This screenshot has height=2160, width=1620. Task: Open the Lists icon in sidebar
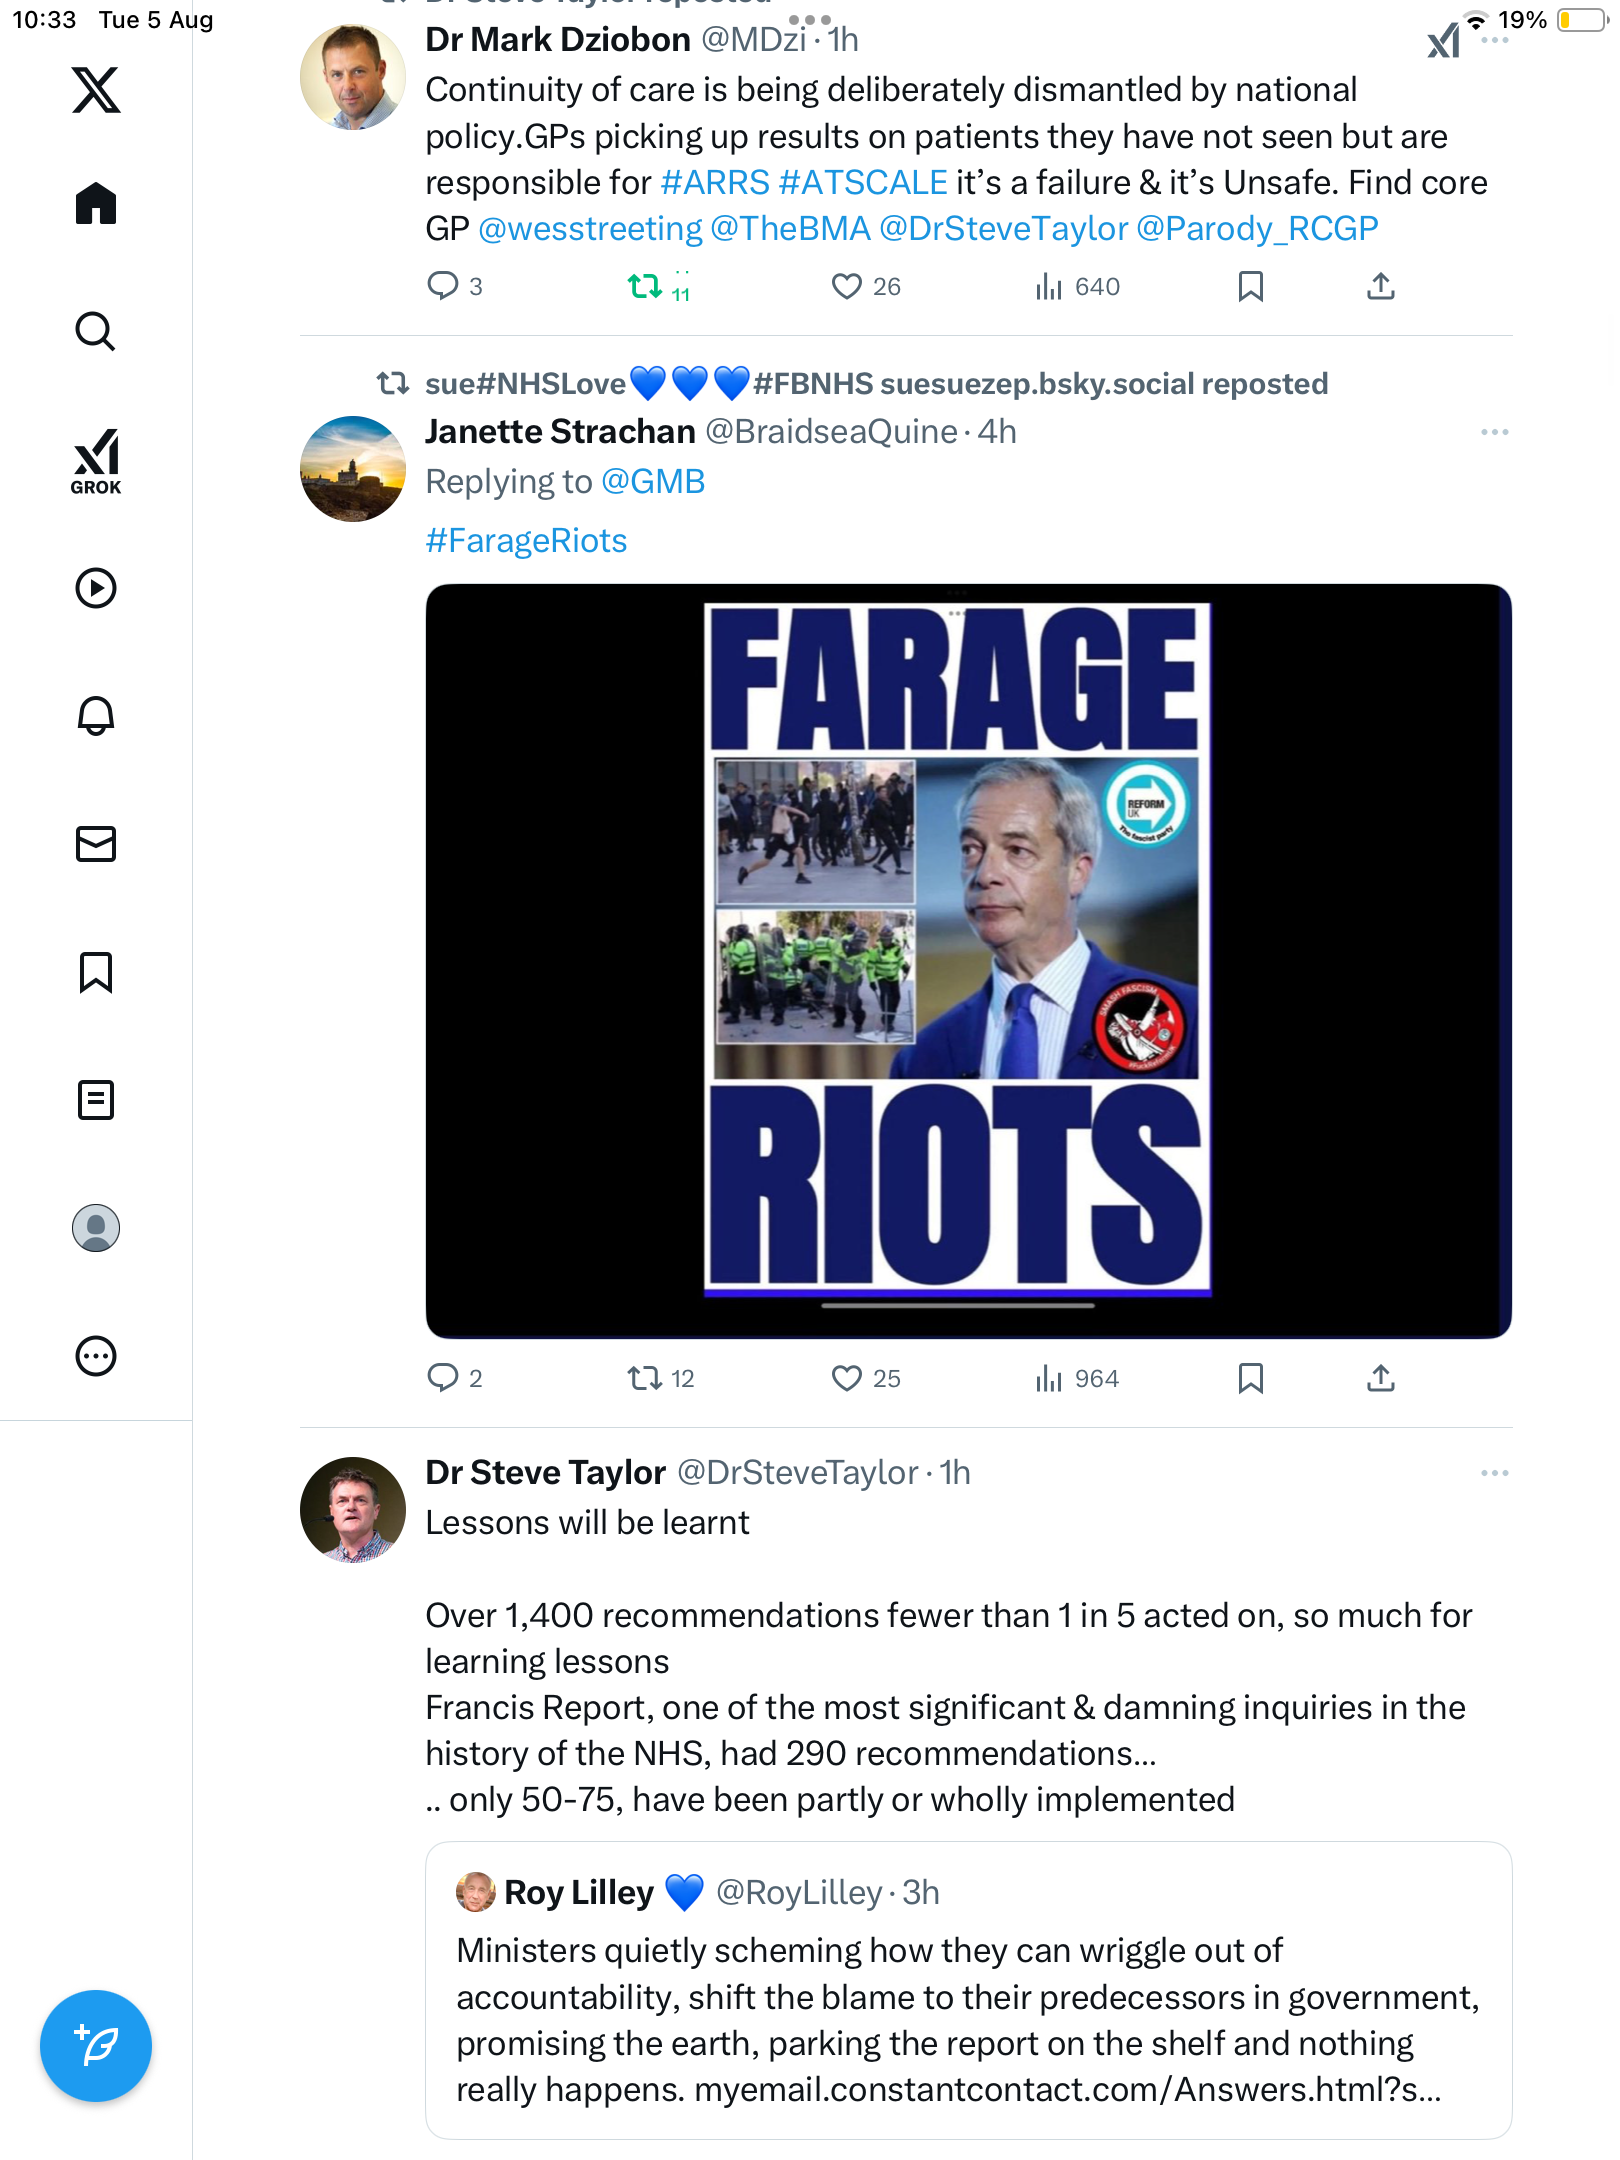pyautogui.click(x=96, y=1100)
